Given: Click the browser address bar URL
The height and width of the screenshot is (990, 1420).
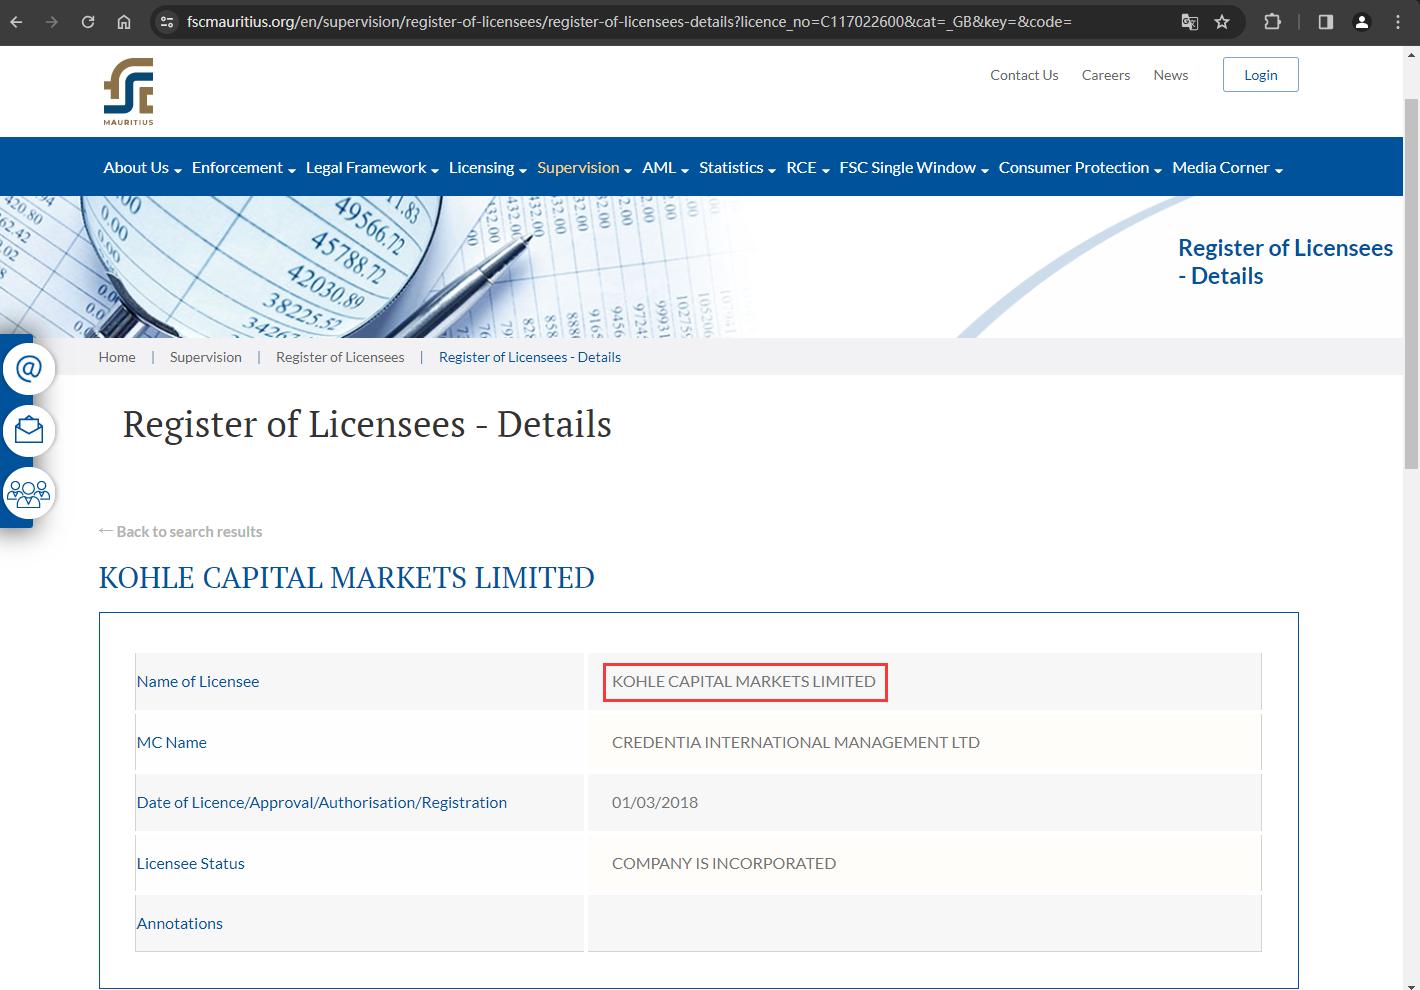Looking at the screenshot, I should pyautogui.click(x=629, y=21).
